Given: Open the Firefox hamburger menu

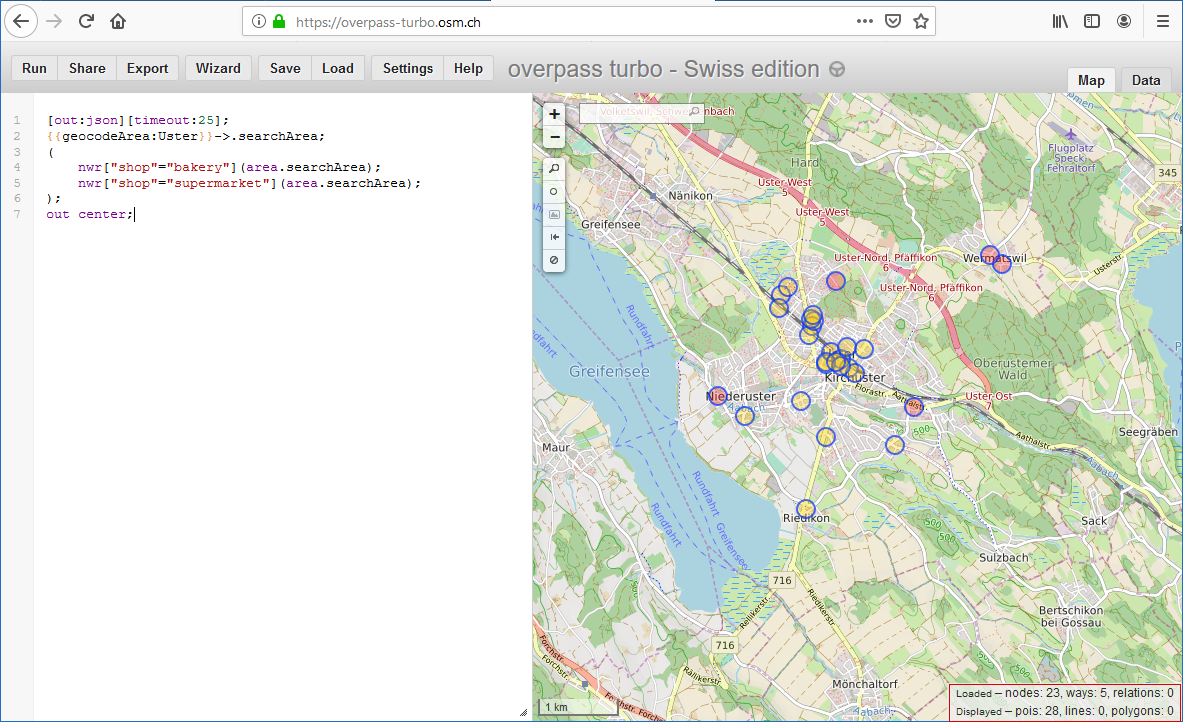Looking at the screenshot, I should [1162, 21].
